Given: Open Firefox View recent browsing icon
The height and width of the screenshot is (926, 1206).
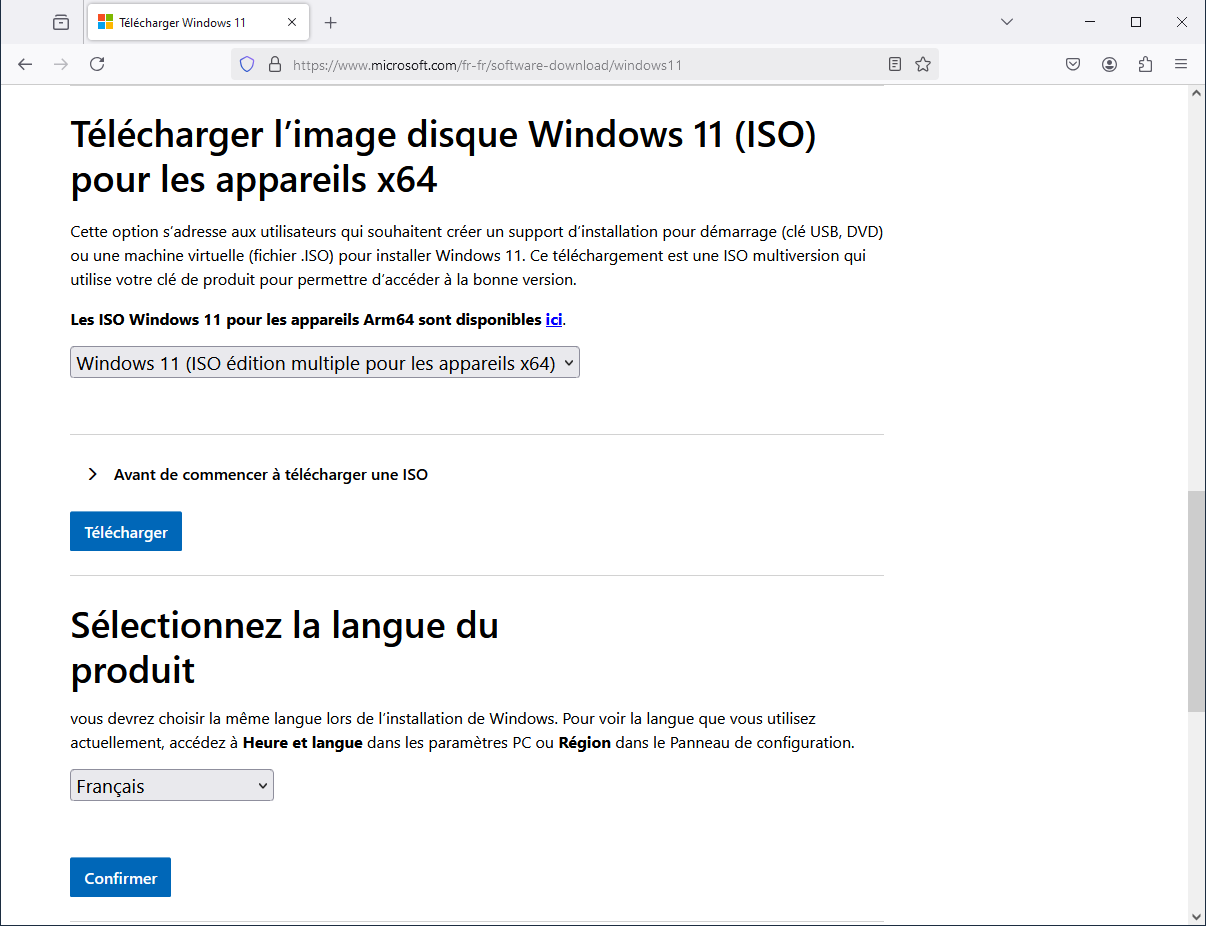Looking at the screenshot, I should click(61, 22).
